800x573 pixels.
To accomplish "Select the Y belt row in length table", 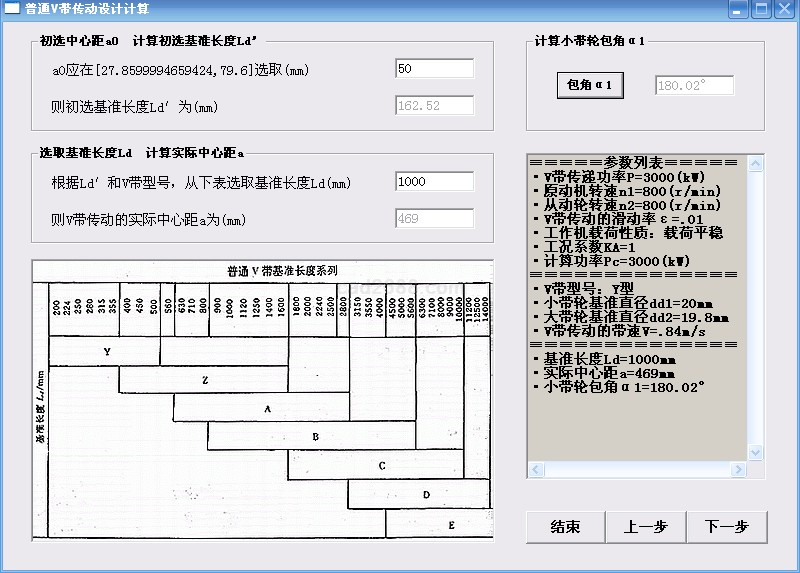I will point(106,352).
